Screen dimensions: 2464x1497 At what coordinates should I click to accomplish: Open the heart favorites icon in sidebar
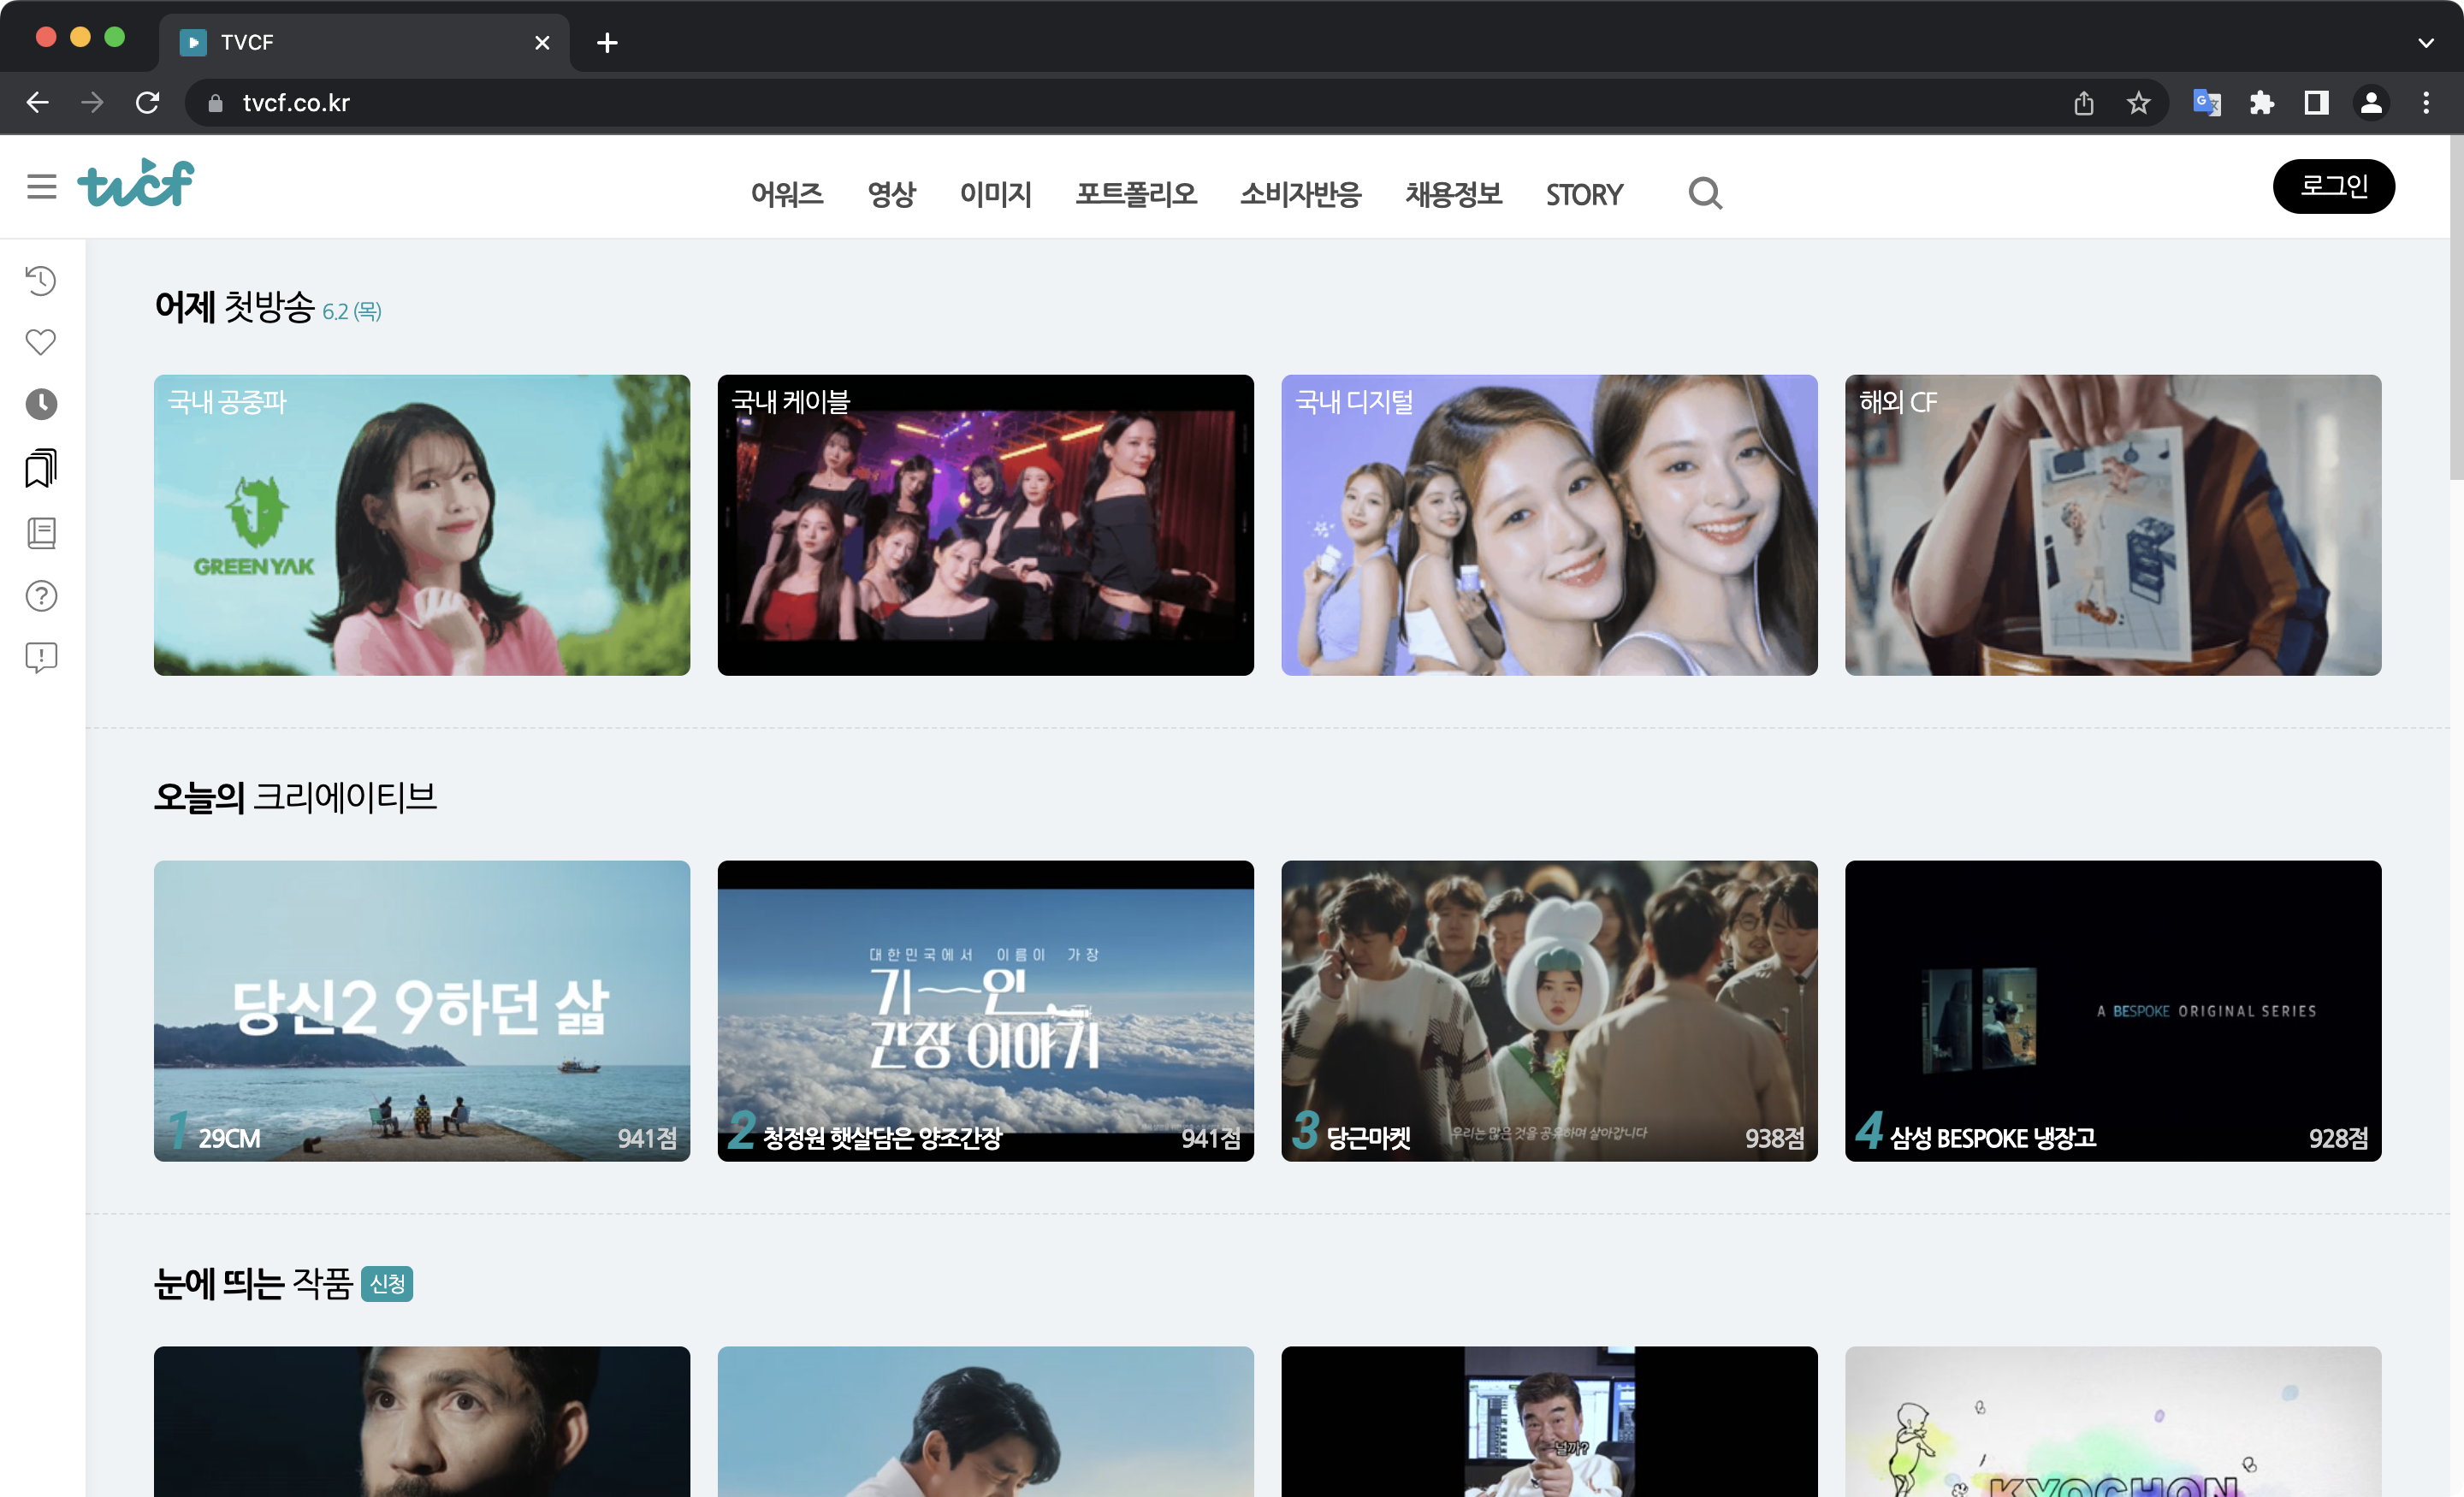click(41, 342)
